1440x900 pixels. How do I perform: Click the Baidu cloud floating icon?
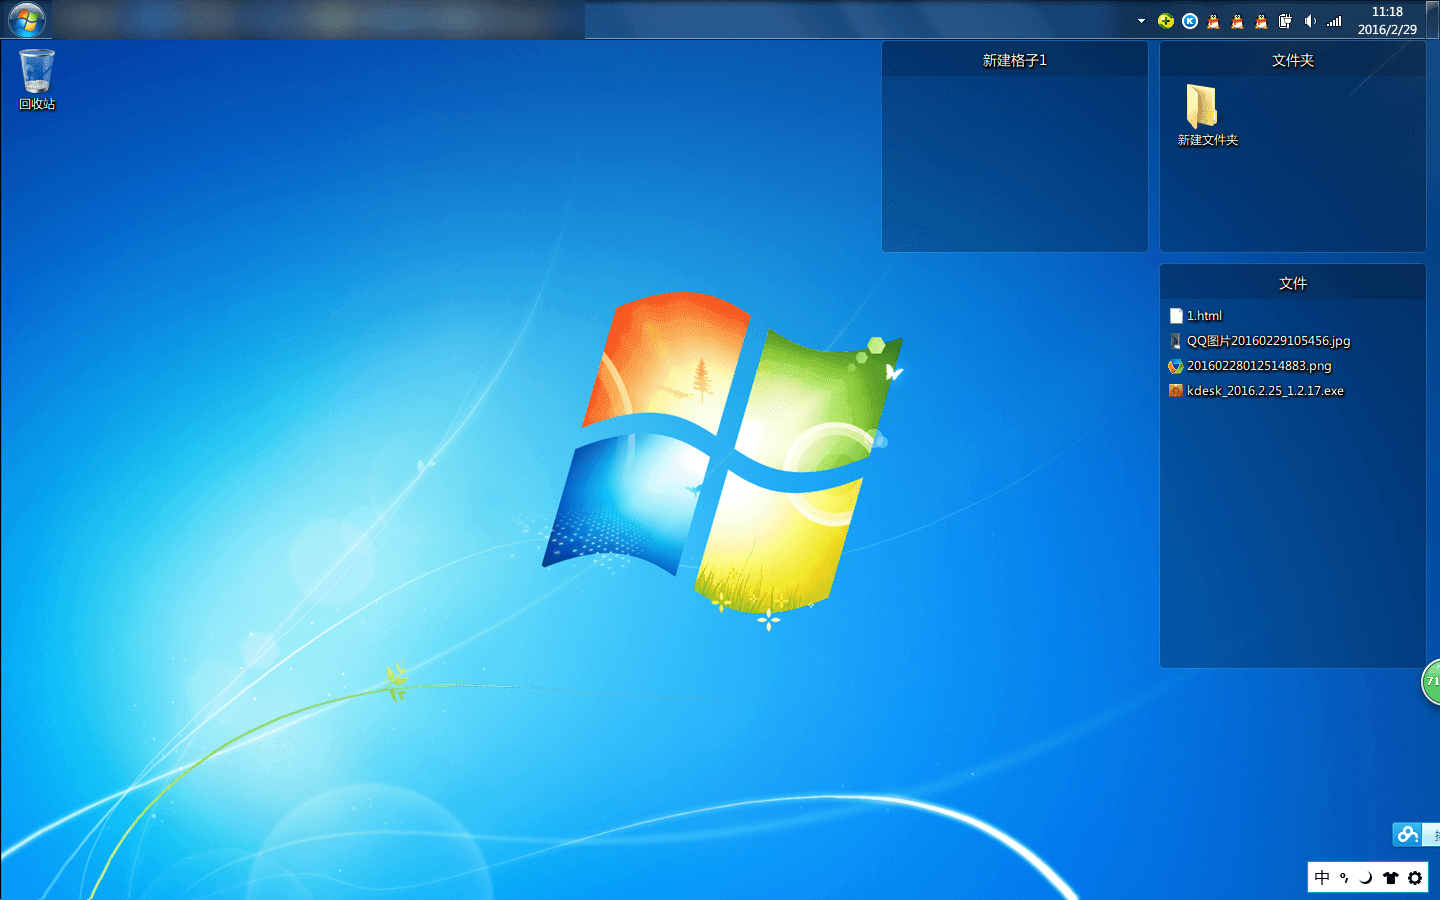[x=1408, y=834]
